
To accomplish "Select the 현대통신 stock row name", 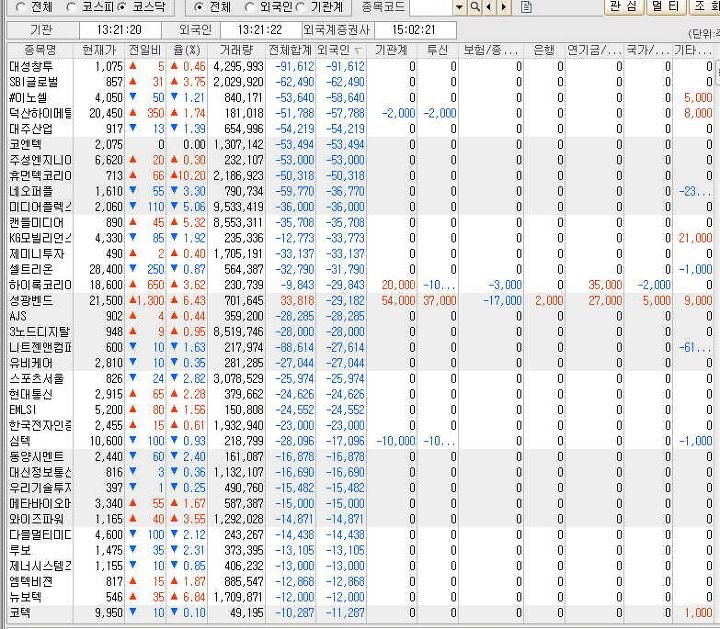I will (x=31, y=394).
